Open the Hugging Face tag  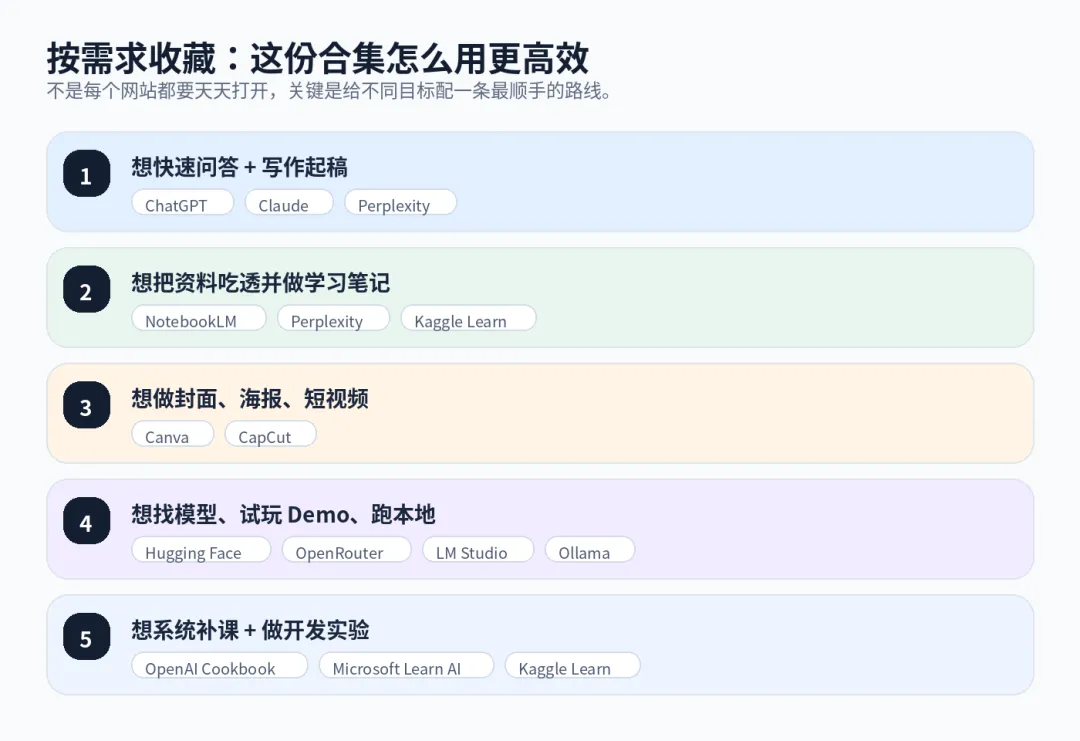[201, 550]
